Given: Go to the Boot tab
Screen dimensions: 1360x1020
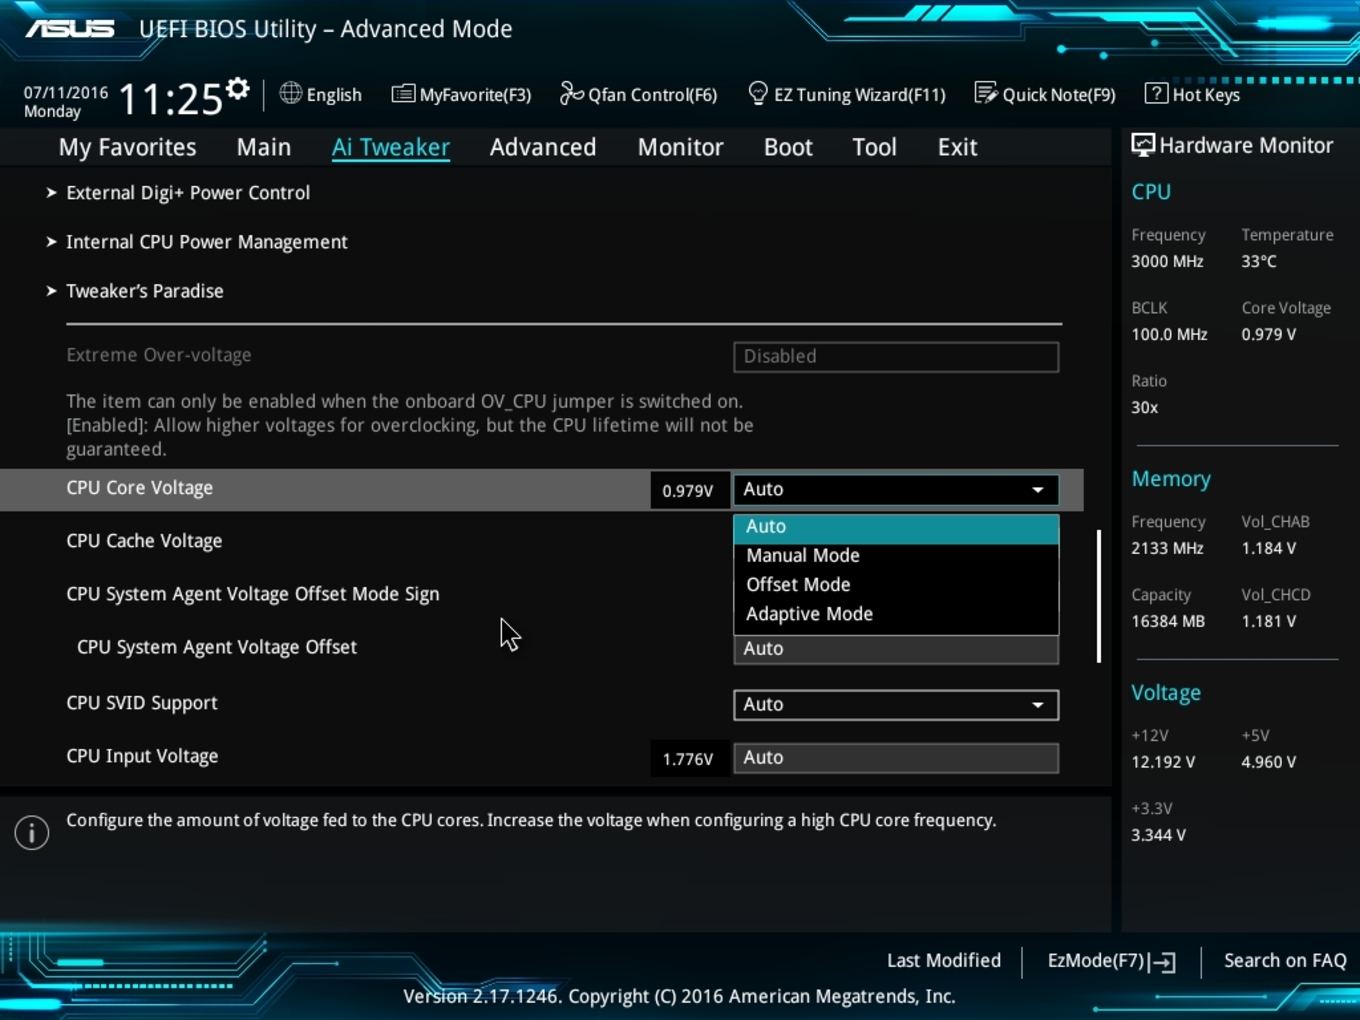Looking at the screenshot, I should 788,147.
